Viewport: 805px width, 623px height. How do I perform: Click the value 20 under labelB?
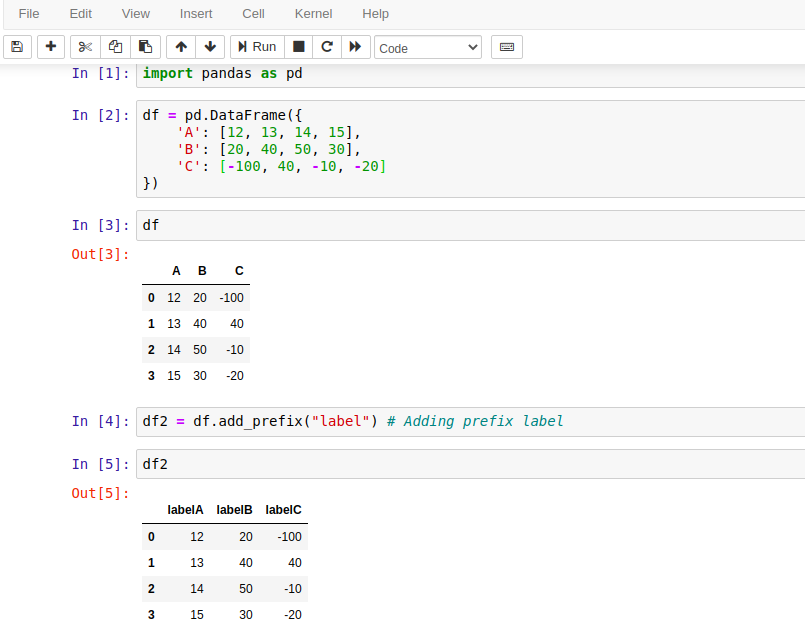point(246,537)
